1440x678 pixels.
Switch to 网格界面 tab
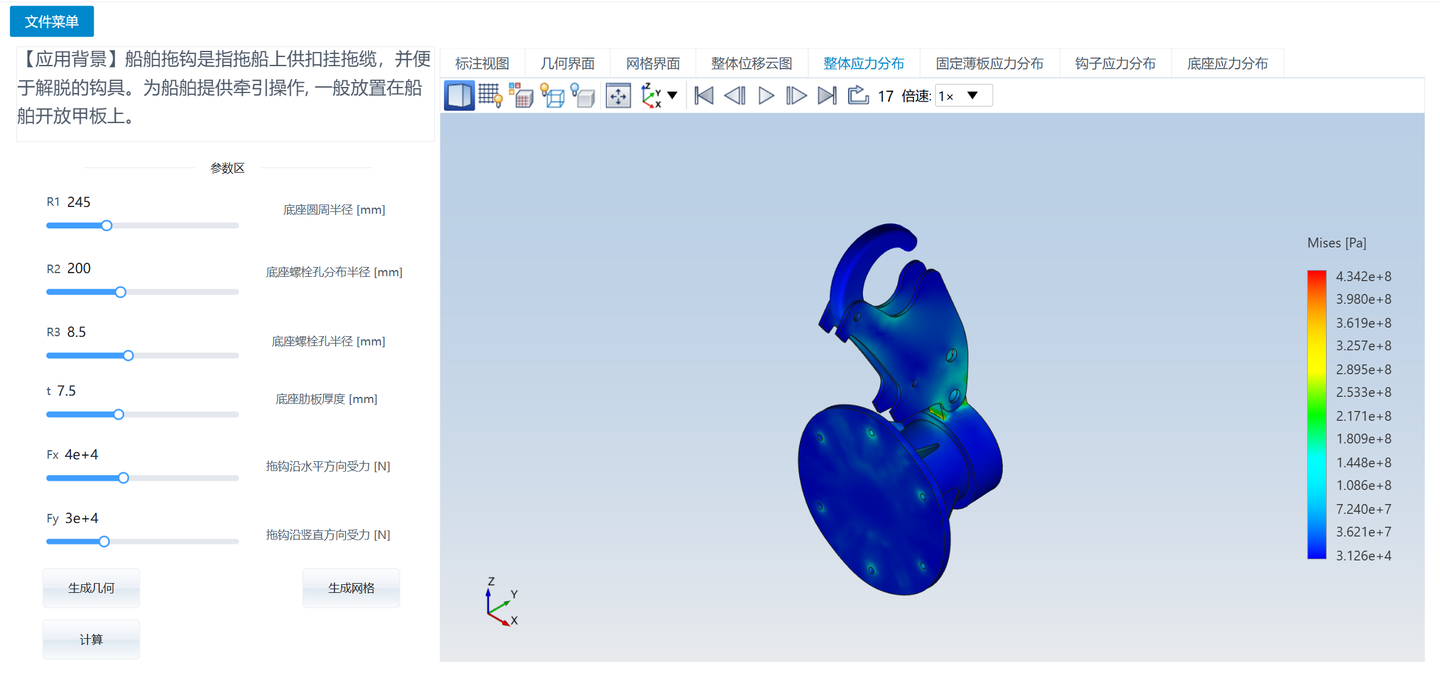click(653, 63)
